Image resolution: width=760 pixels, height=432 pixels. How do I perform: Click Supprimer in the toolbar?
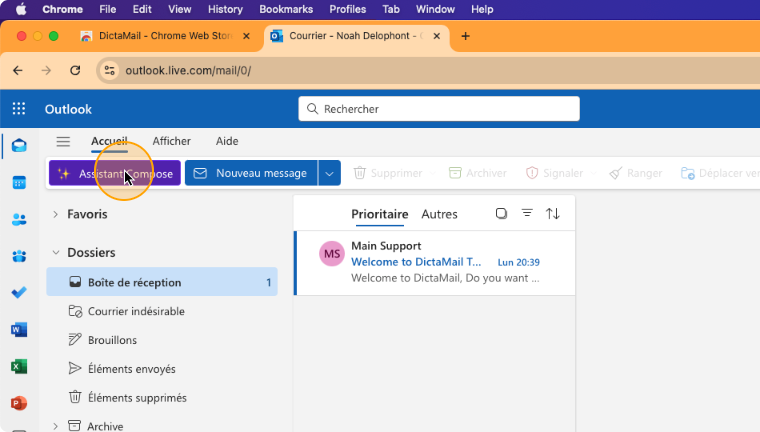pos(388,173)
